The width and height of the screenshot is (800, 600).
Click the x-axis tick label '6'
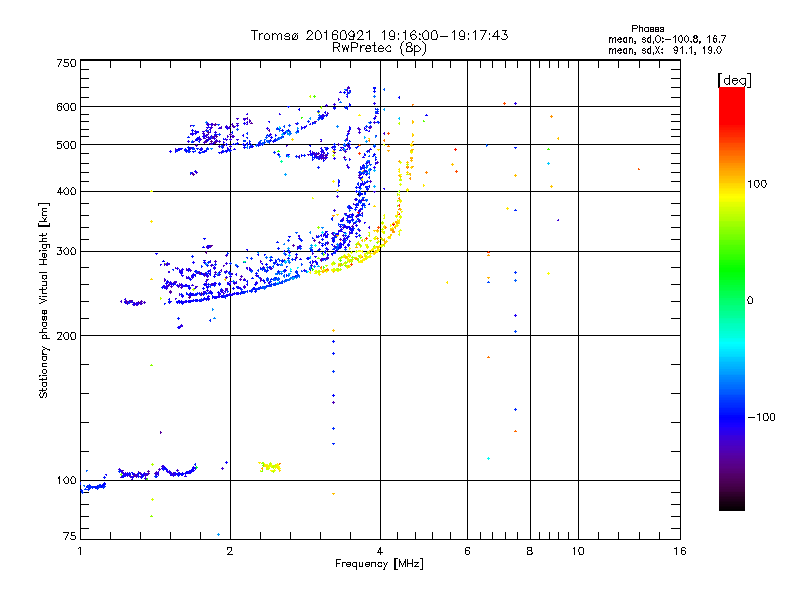467,551
